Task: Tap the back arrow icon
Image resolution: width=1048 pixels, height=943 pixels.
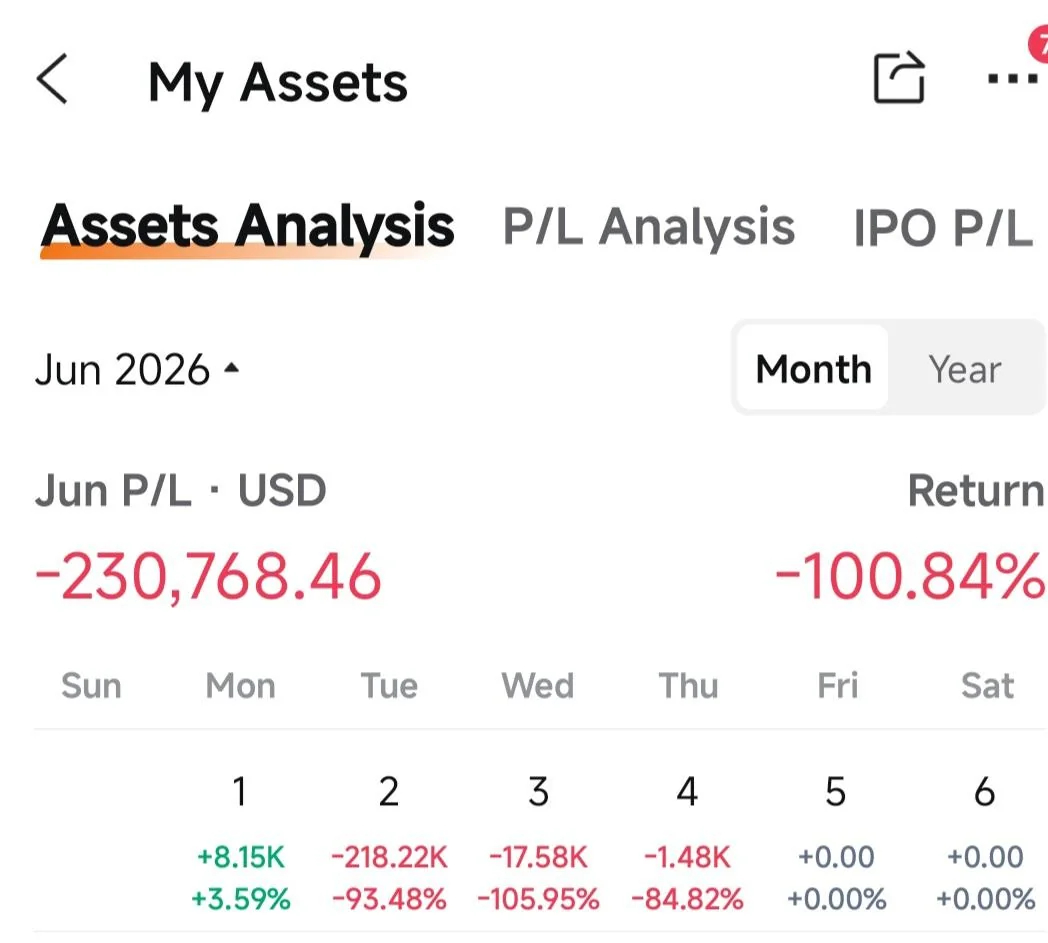Action: [x=52, y=79]
